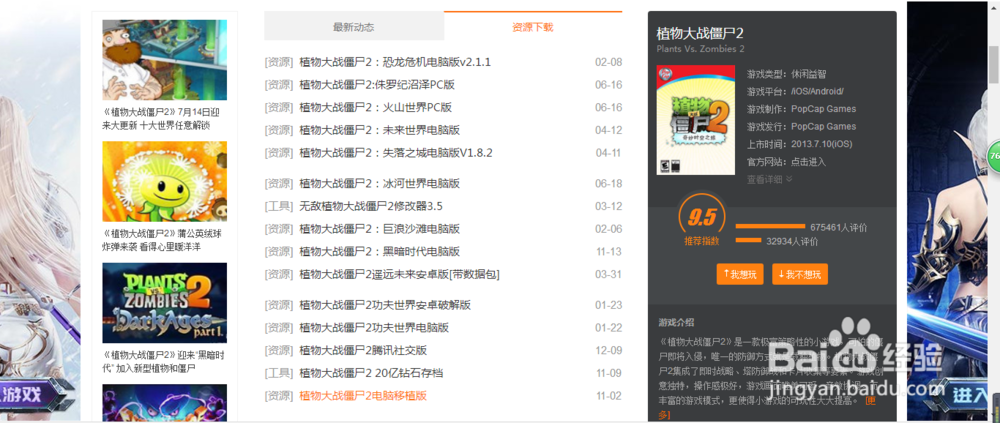Open 植物大战僵尸2:侏罗纪沼泽PC版 link
1000x423 pixels.
pyautogui.click(x=377, y=84)
